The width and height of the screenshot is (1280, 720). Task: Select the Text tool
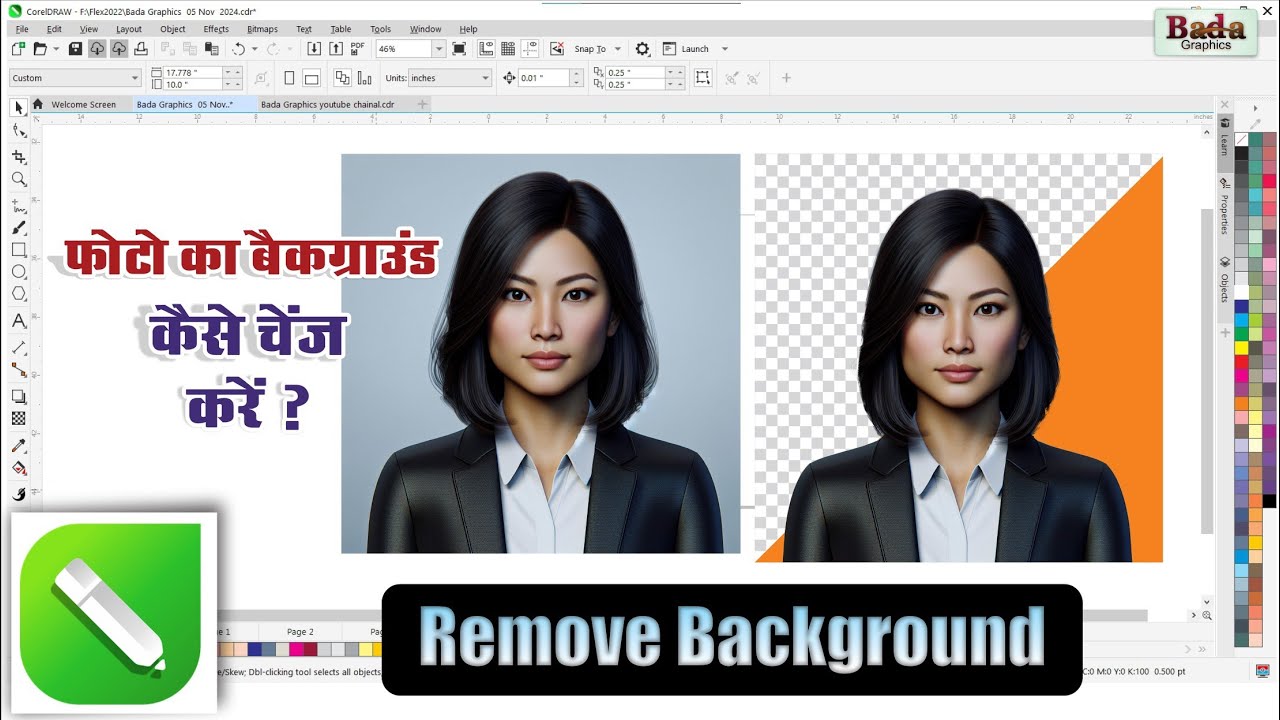click(19, 321)
